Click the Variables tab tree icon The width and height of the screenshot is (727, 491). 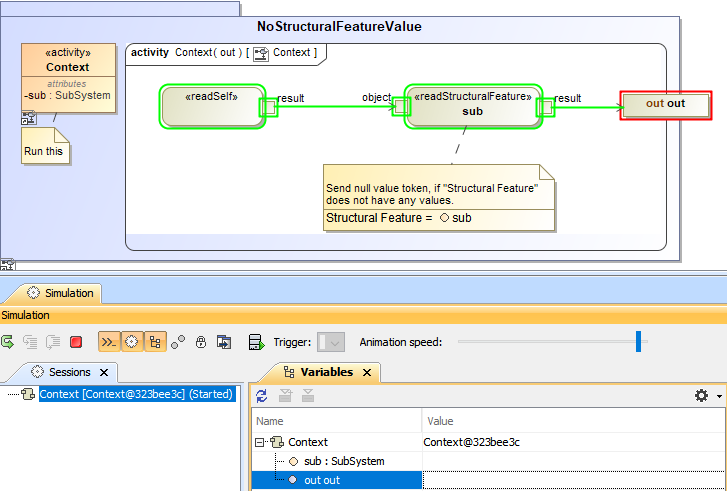coord(289,372)
